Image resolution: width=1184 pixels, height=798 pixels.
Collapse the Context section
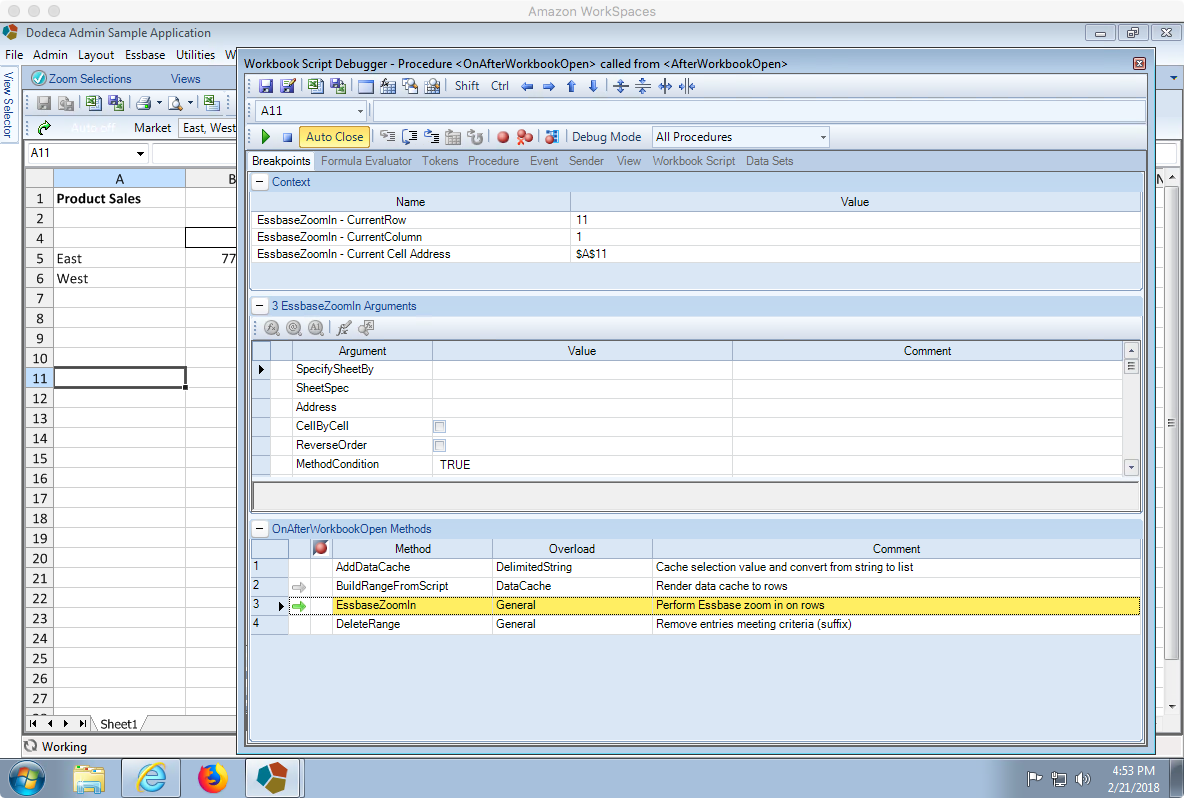pos(260,182)
